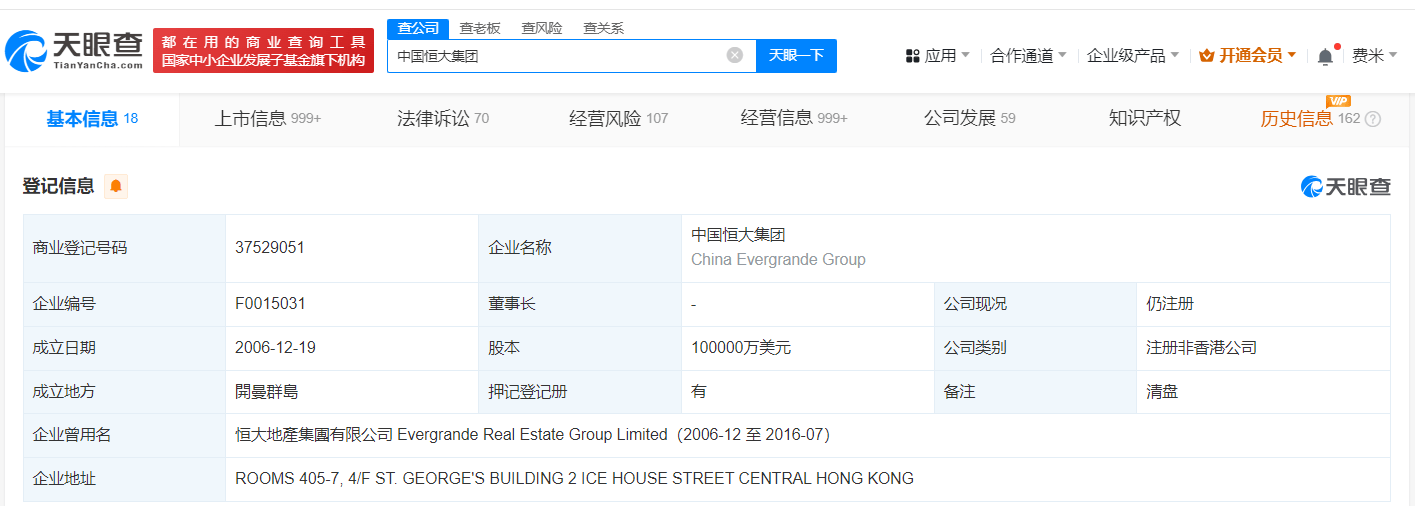Click the 企业地址 label cell

(124, 479)
